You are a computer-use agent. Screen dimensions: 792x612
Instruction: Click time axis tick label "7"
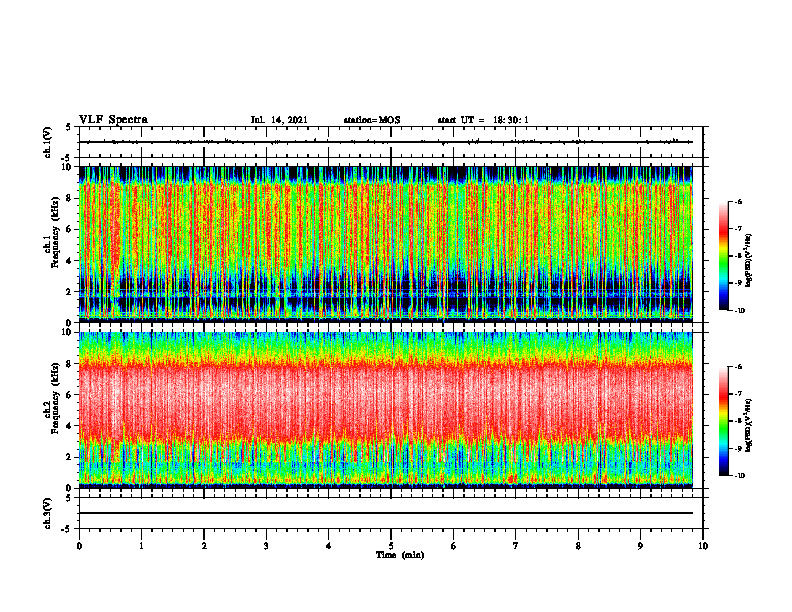(516, 546)
